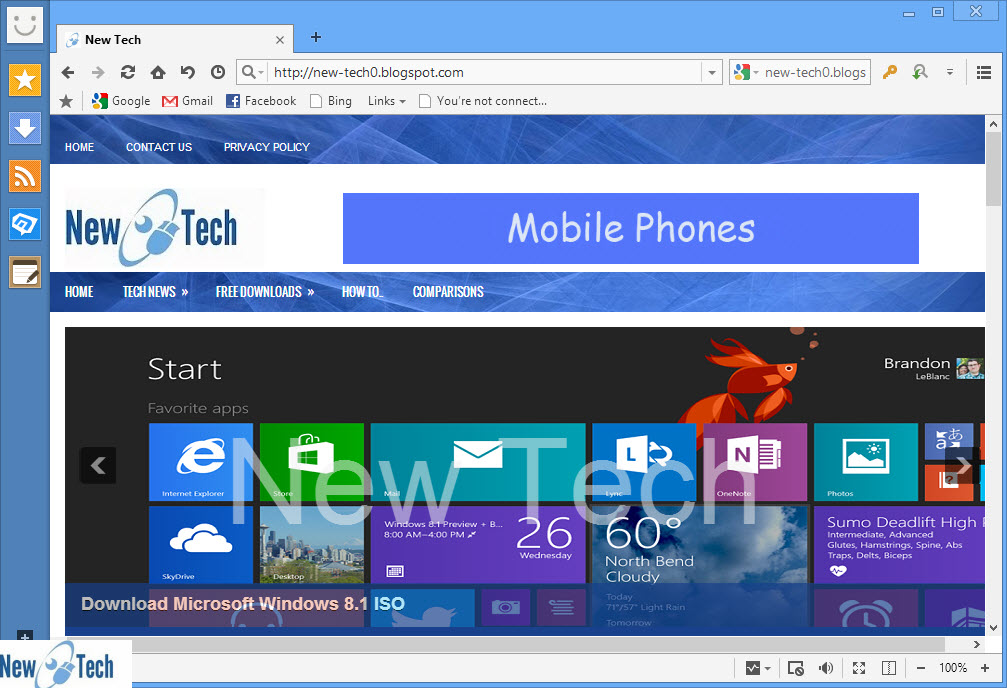Go forward with the Forward arrow
The height and width of the screenshot is (688, 1007).
(x=98, y=73)
